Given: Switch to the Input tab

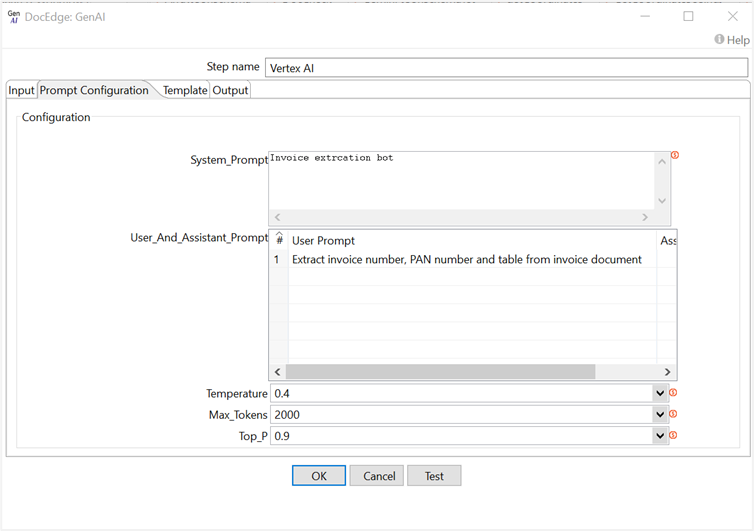Looking at the screenshot, I should (x=21, y=90).
